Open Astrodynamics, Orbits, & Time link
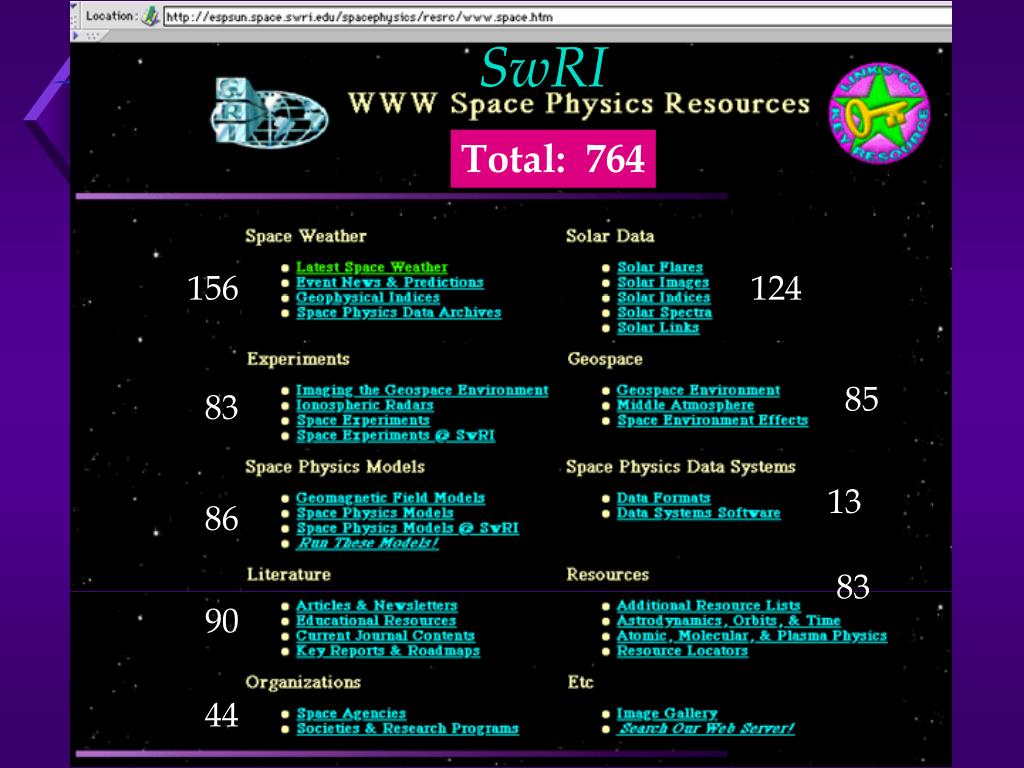Viewport: 1024px width, 768px height. 728,620
